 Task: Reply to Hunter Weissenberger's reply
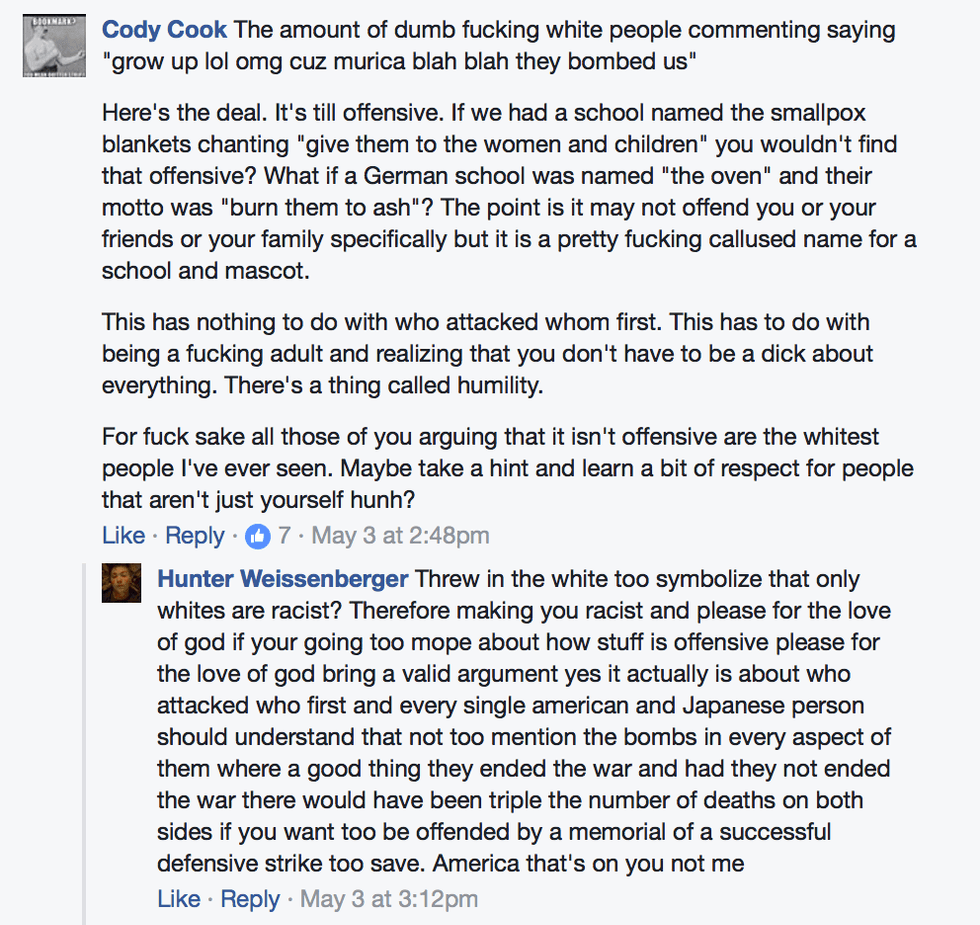[250, 899]
